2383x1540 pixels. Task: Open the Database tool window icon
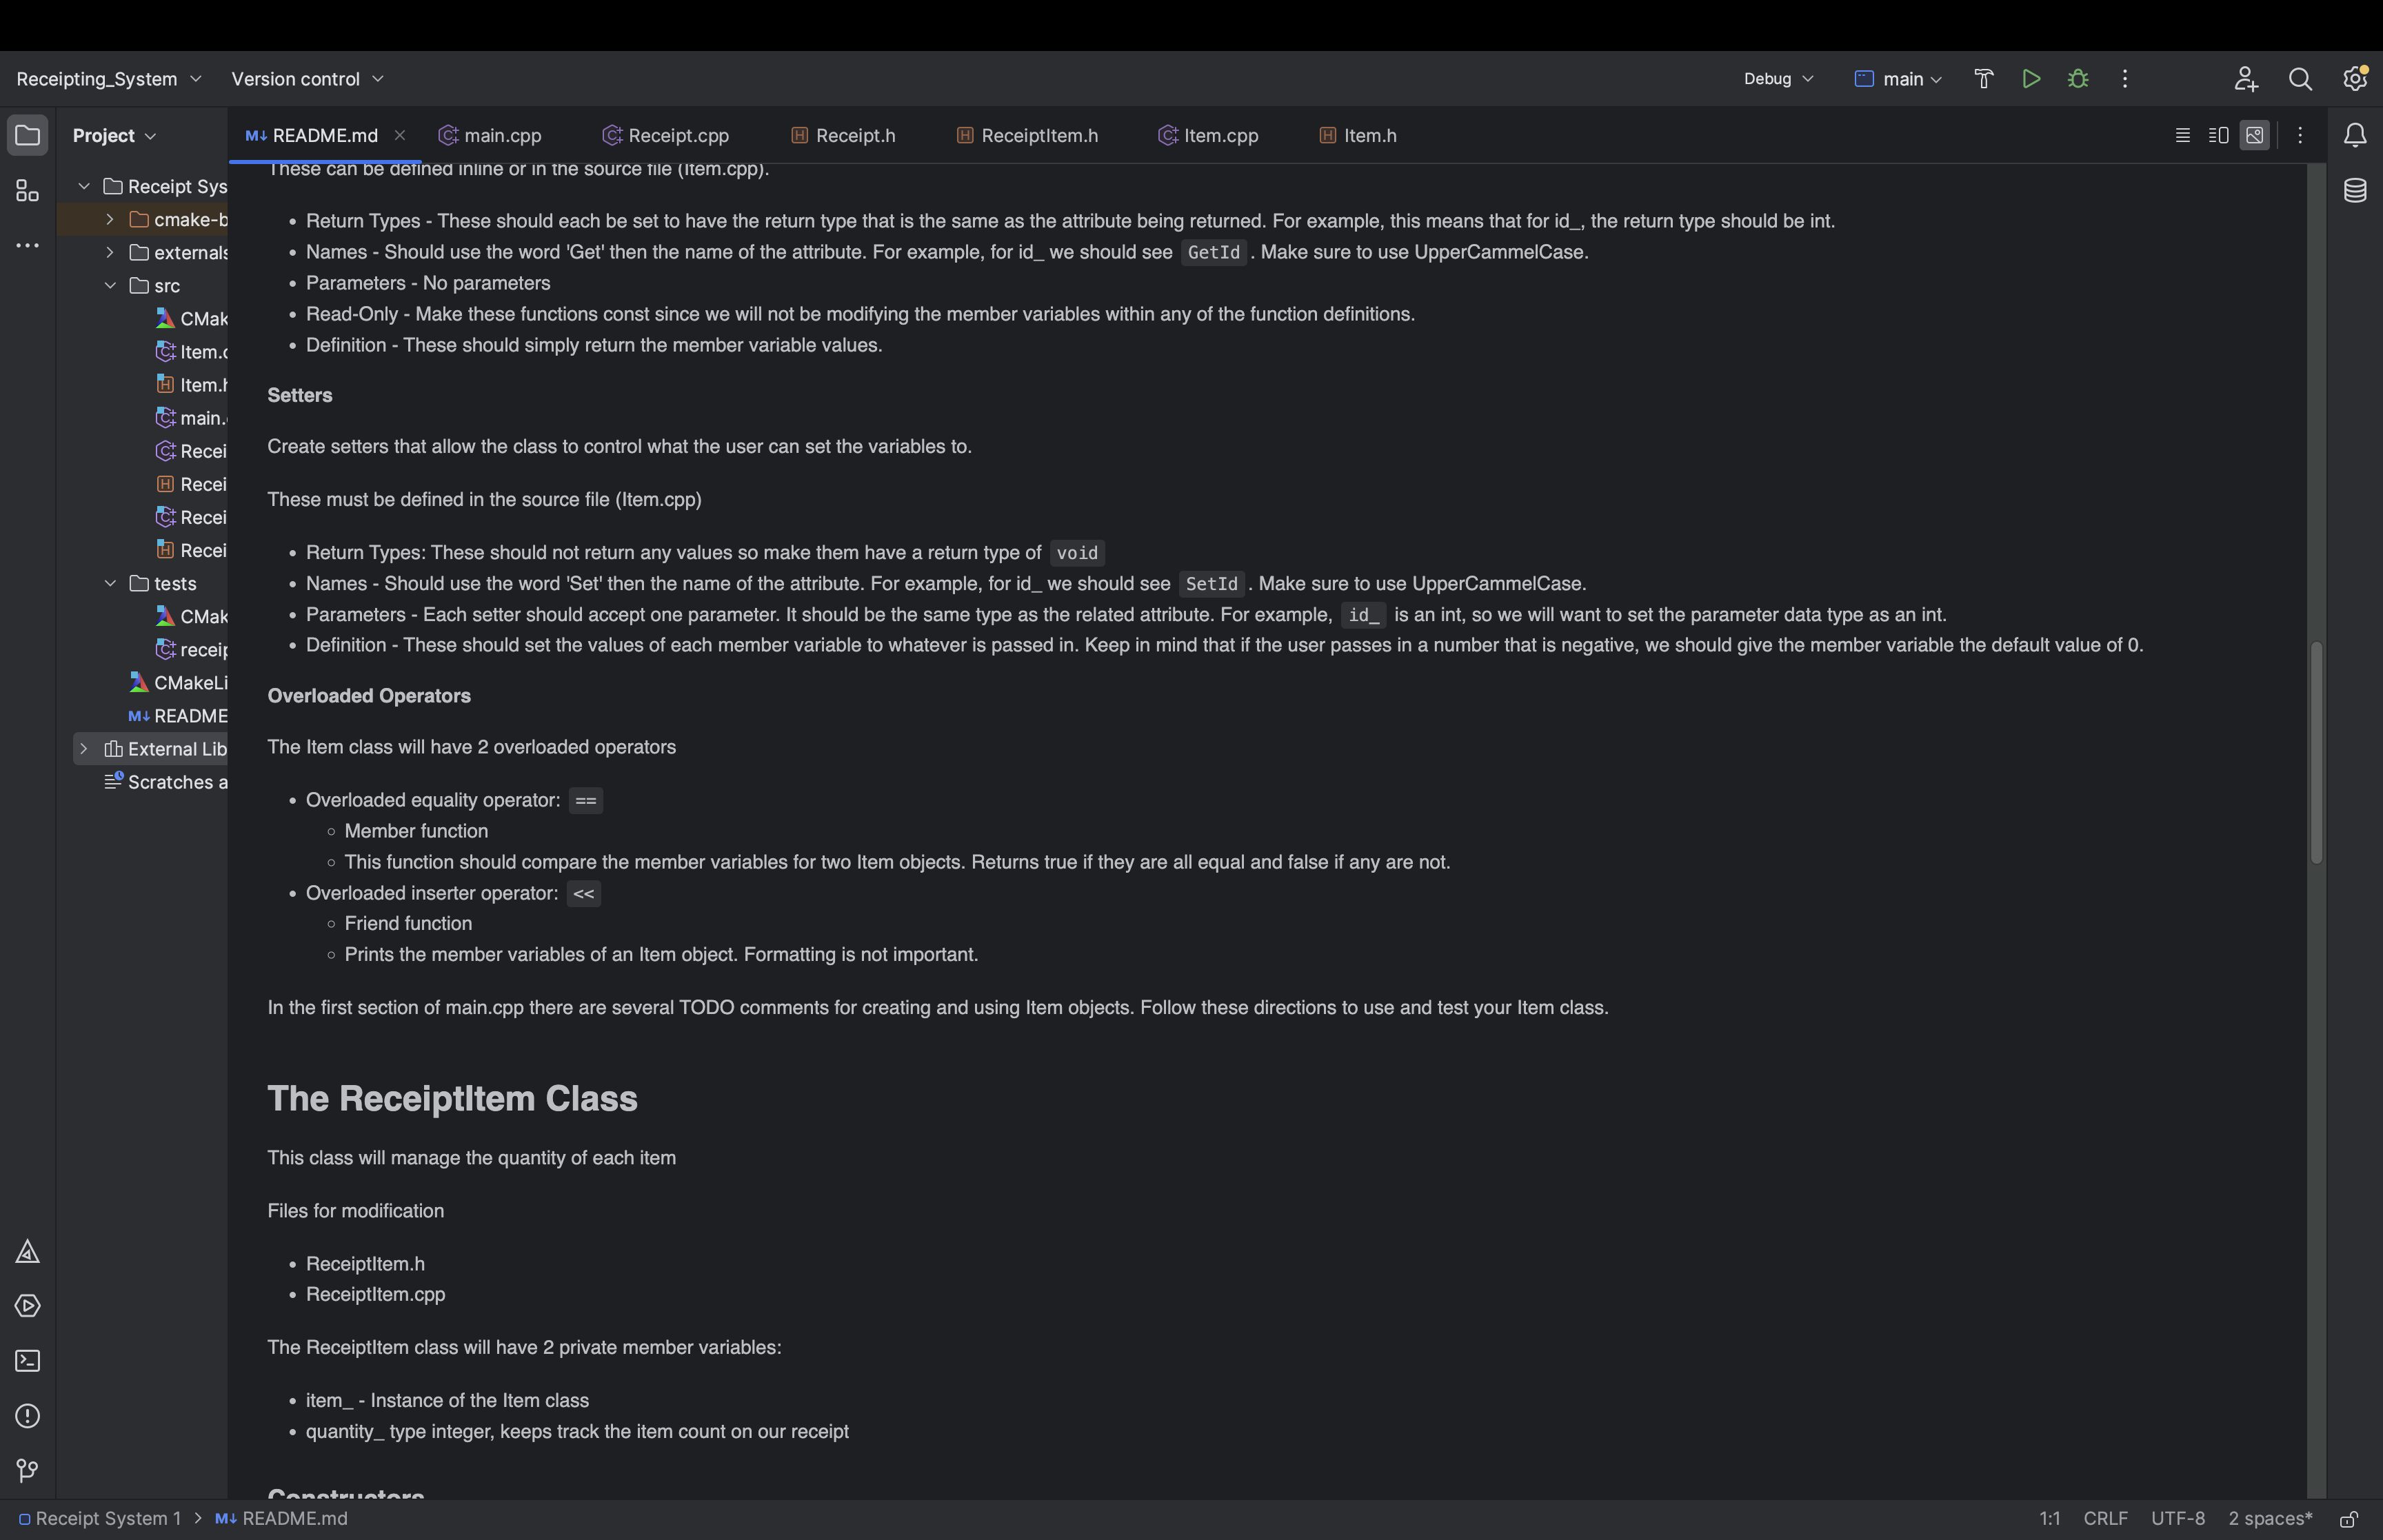[2354, 190]
